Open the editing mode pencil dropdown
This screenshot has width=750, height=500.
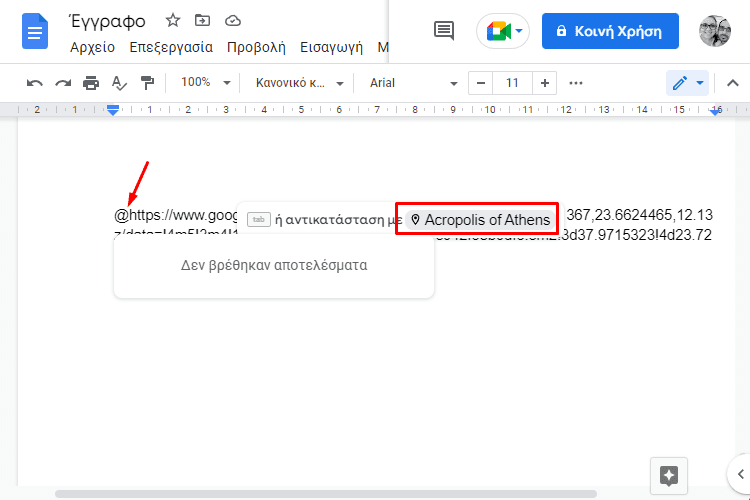[x=687, y=83]
